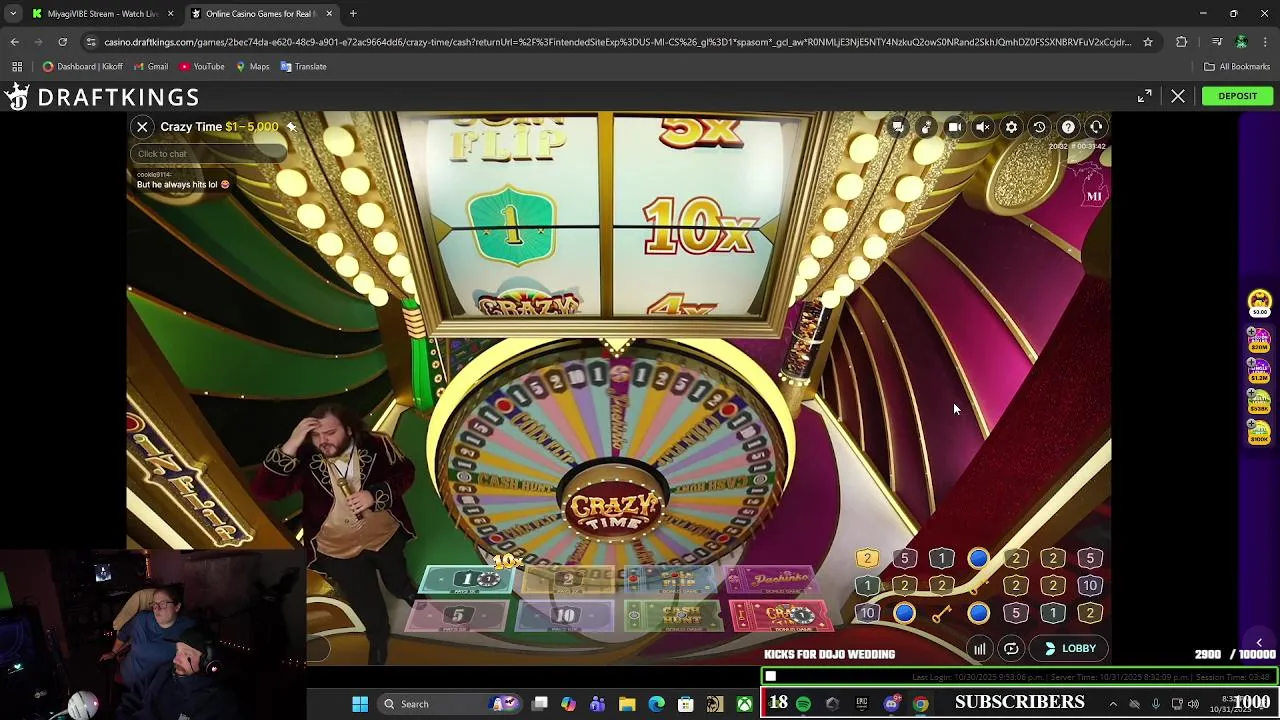Open the All Bookmarks folder
The image size is (1280, 720).
tap(1237, 67)
